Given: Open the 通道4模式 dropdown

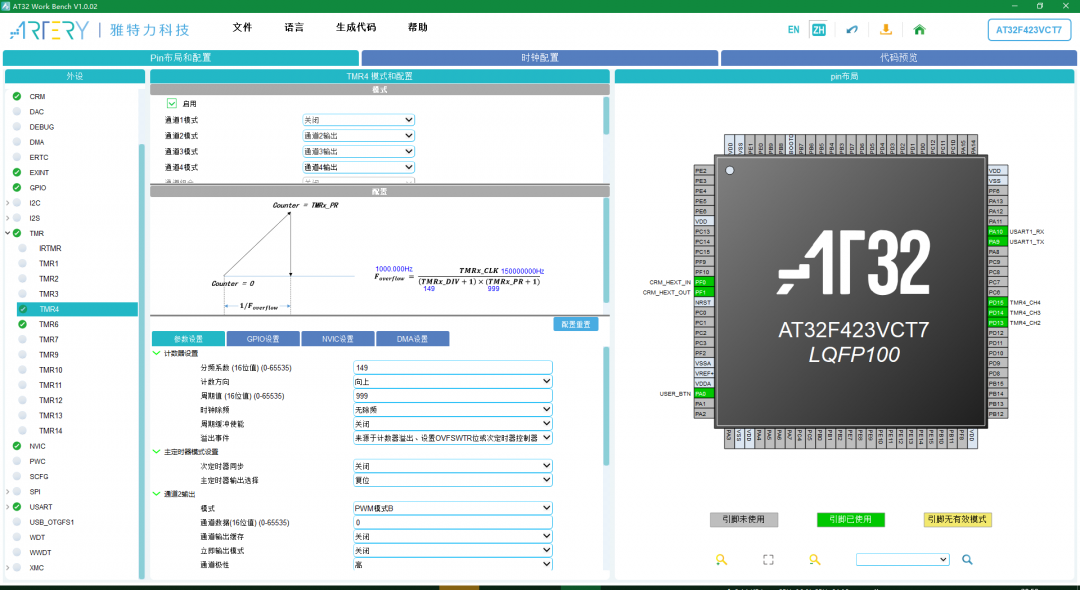Looking at the screenshot, I should point(358,167).
